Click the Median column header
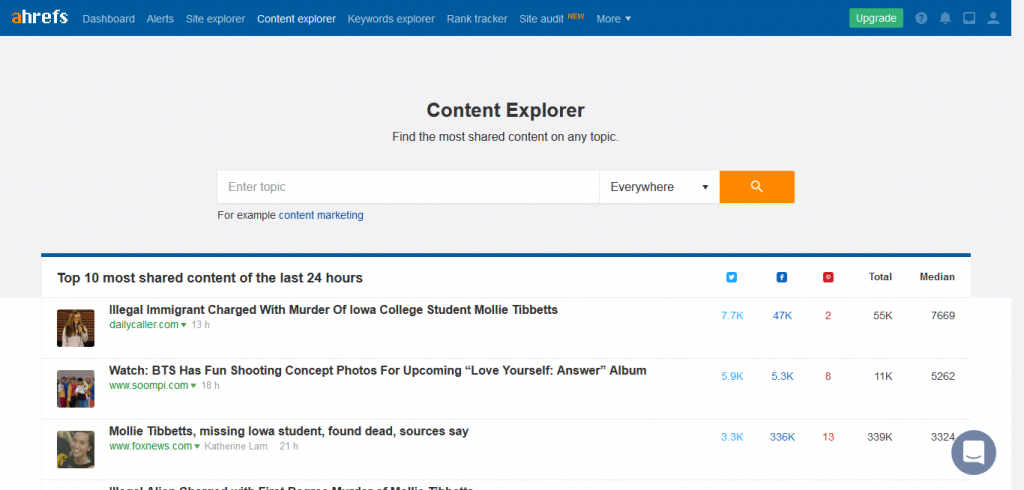The height and width of the screenshot is (490, 1024). pyautogui.click(x=937, y=277)
